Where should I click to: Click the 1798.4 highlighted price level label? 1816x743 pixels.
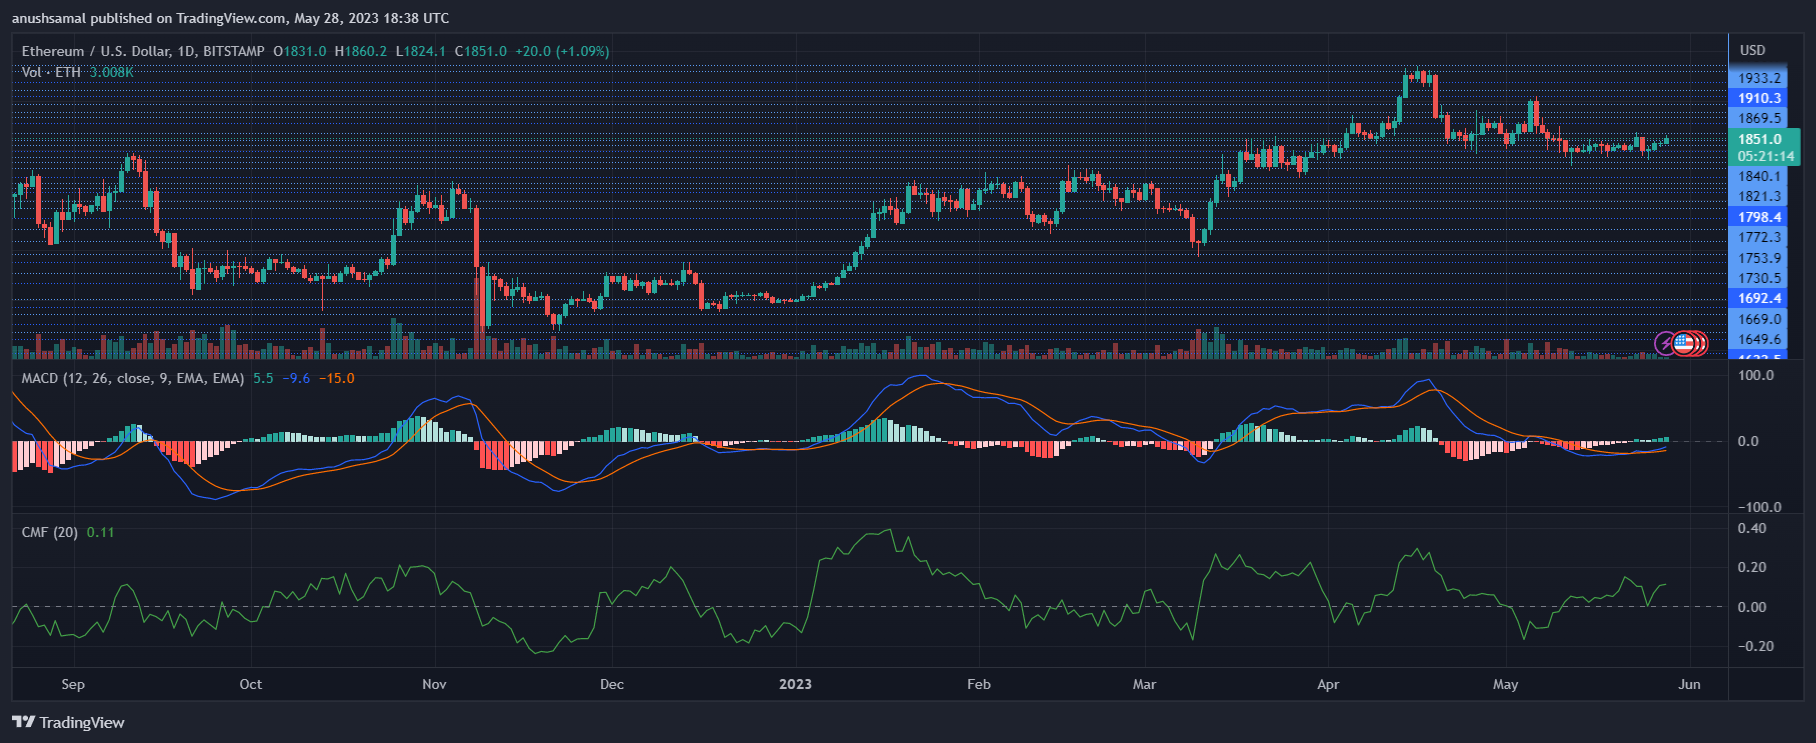1759,217
